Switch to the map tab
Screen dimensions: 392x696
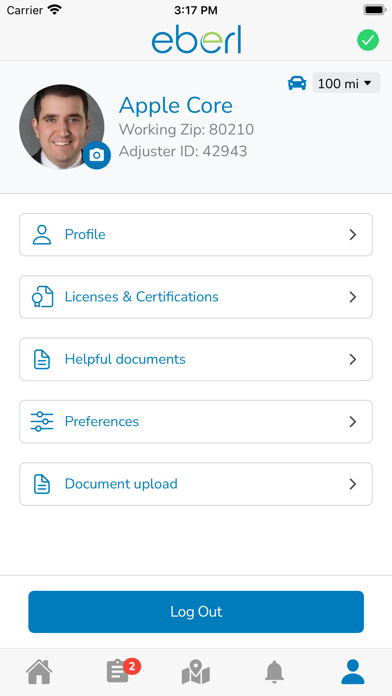tap(196, 672)
